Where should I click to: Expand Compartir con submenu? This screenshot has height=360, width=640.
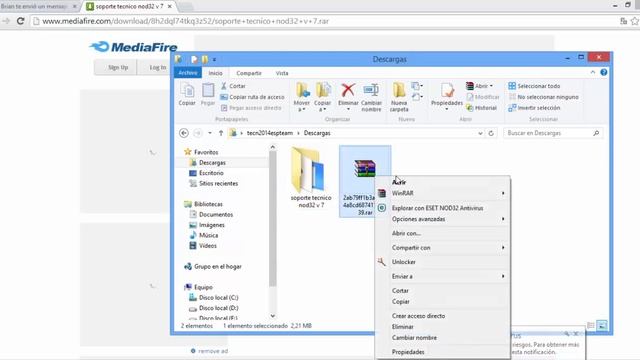click(x=443, y=248)
